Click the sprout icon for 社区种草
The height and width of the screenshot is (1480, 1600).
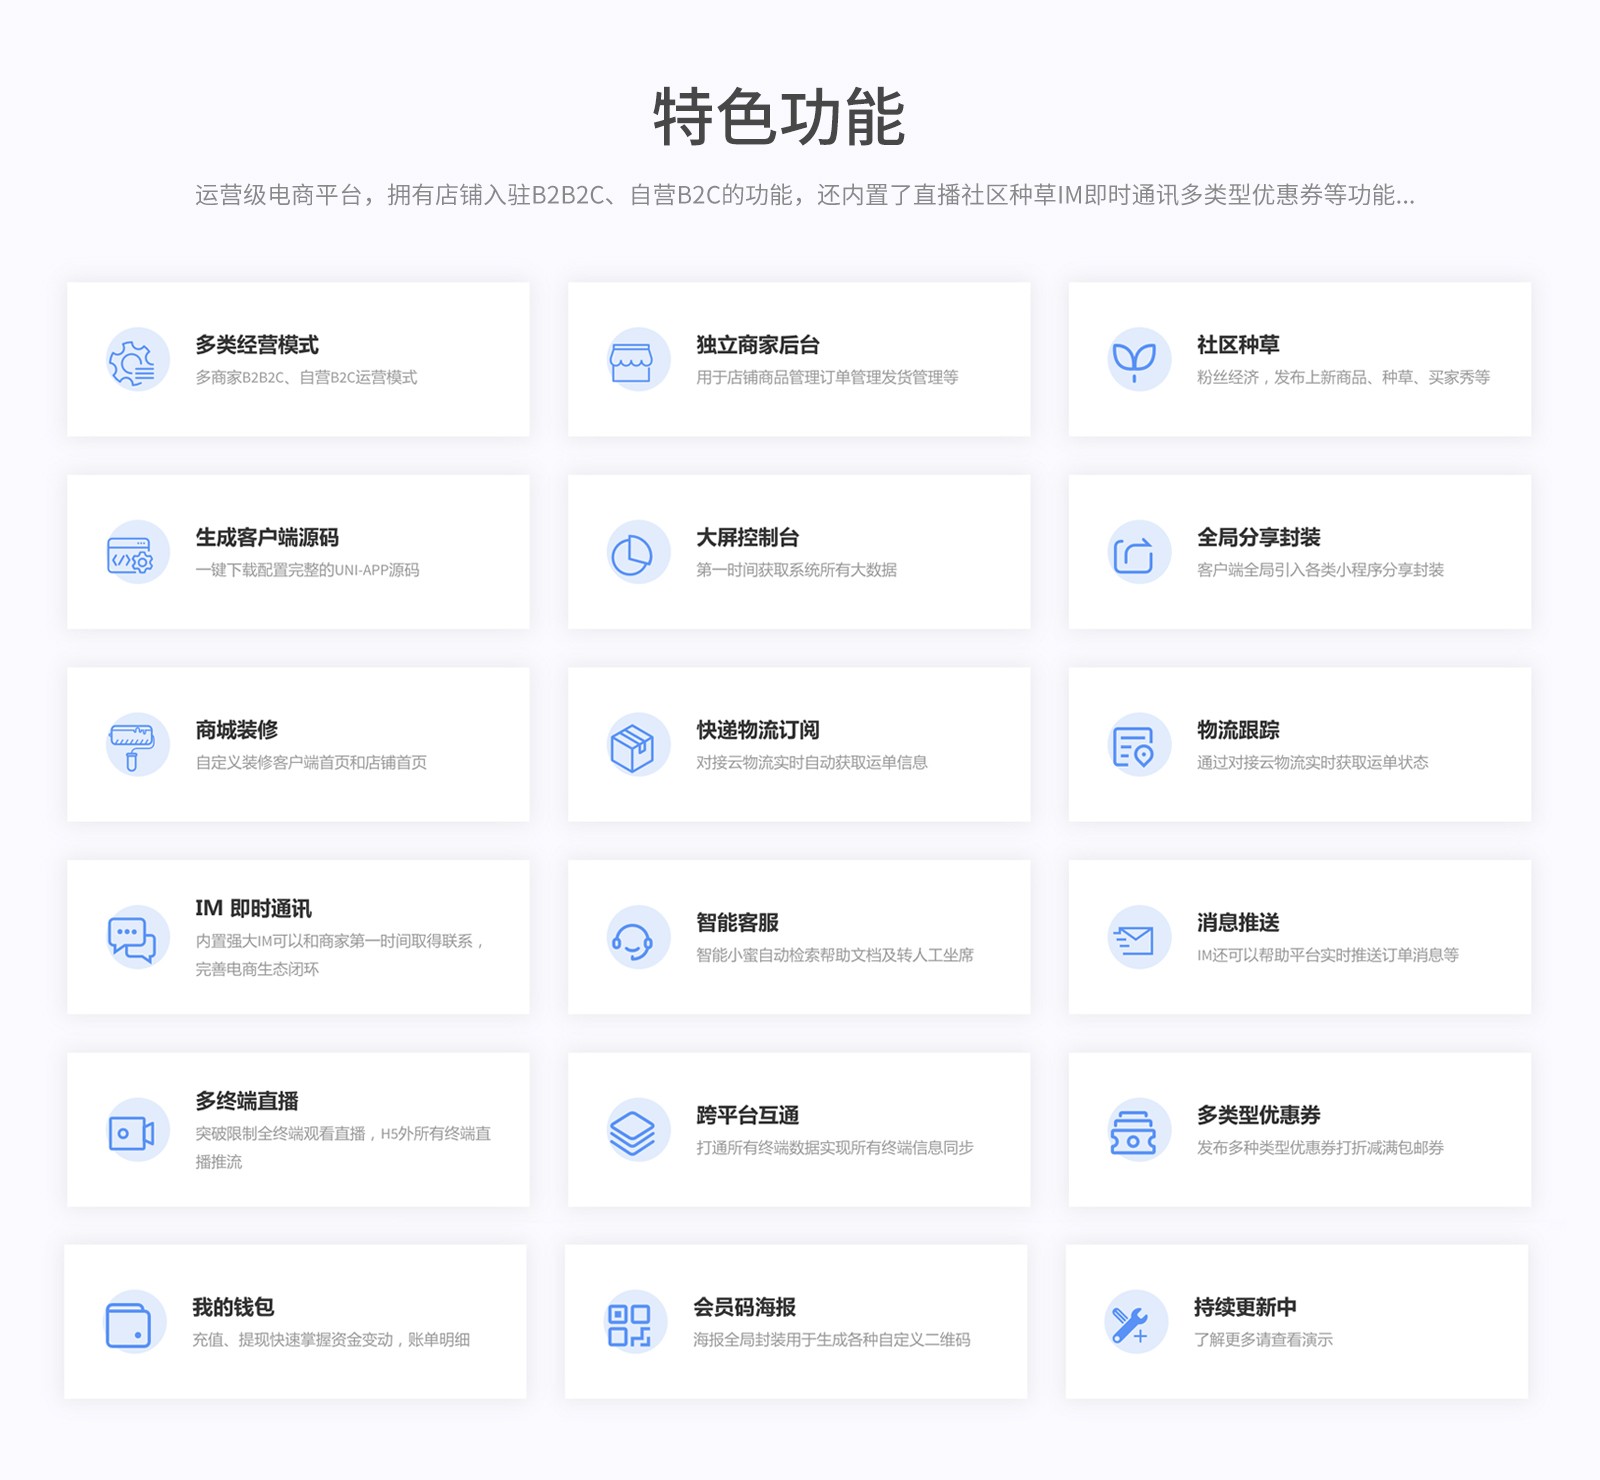(1134, 361)
